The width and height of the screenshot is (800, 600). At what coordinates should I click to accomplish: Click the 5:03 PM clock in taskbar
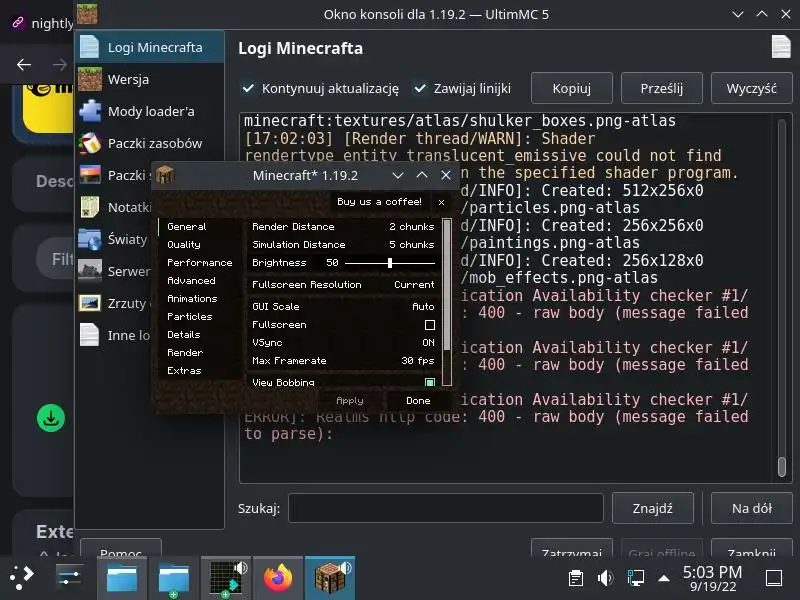click(712, 578)
